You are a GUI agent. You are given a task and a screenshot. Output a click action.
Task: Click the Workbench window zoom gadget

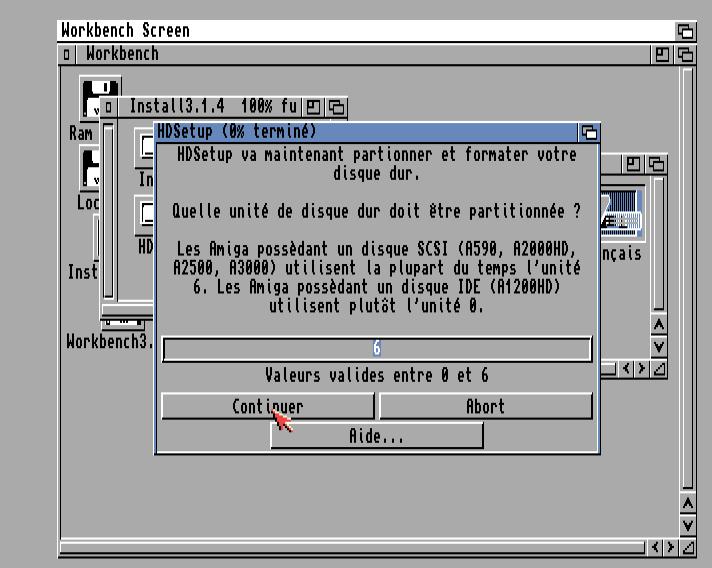pyautogui.click(x=663, y=54)
